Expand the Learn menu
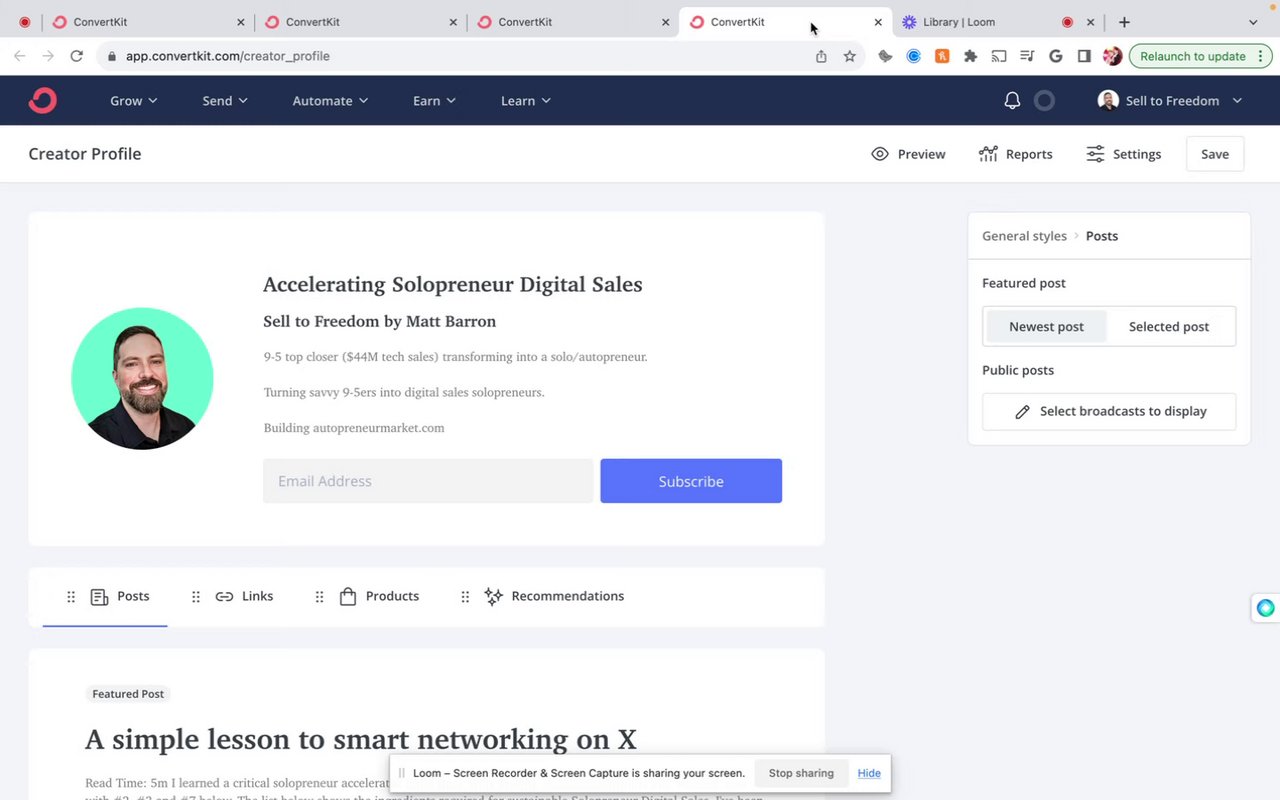 526,101
